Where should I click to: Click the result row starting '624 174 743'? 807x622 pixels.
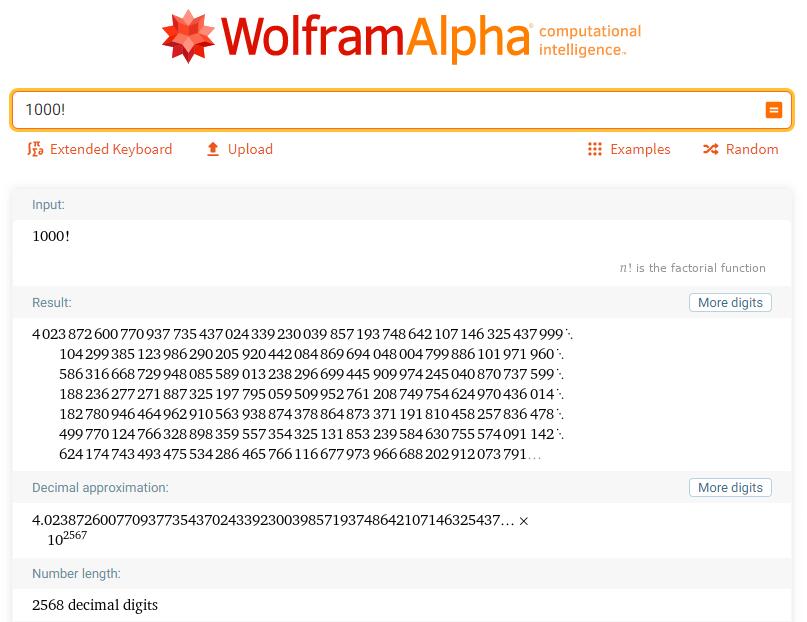(300, 454)
